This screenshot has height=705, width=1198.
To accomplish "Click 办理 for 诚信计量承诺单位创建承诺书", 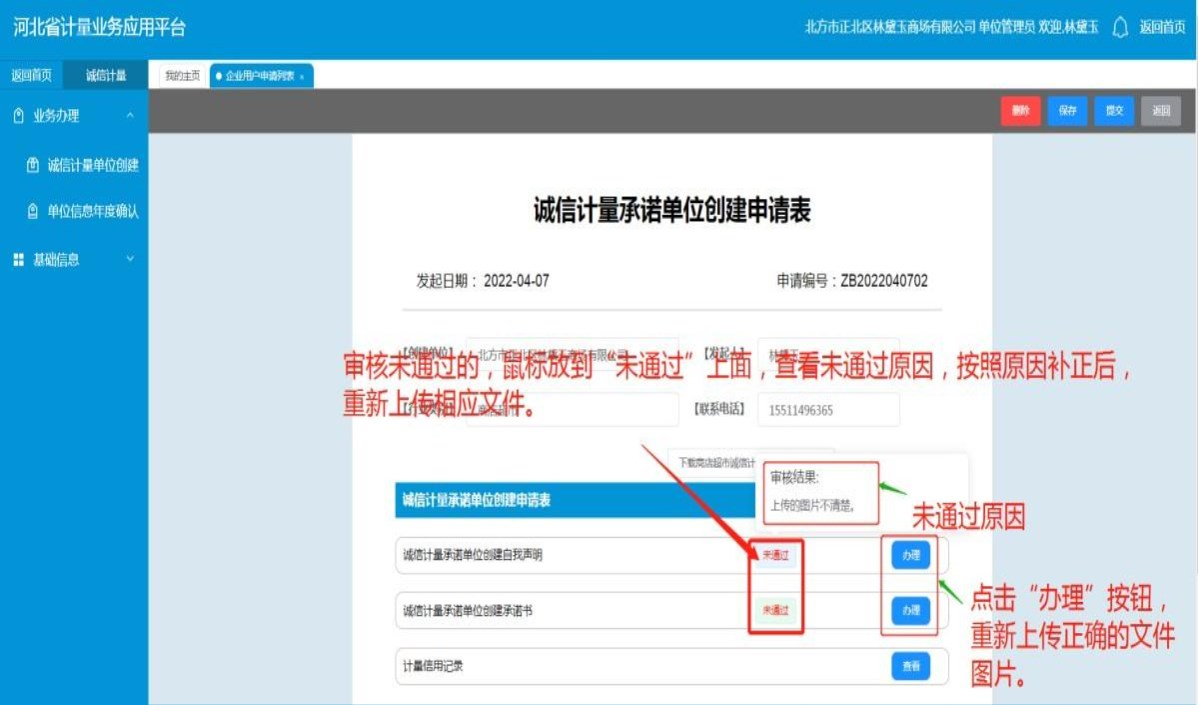I will pyautogui.click(x=910, y=610).
